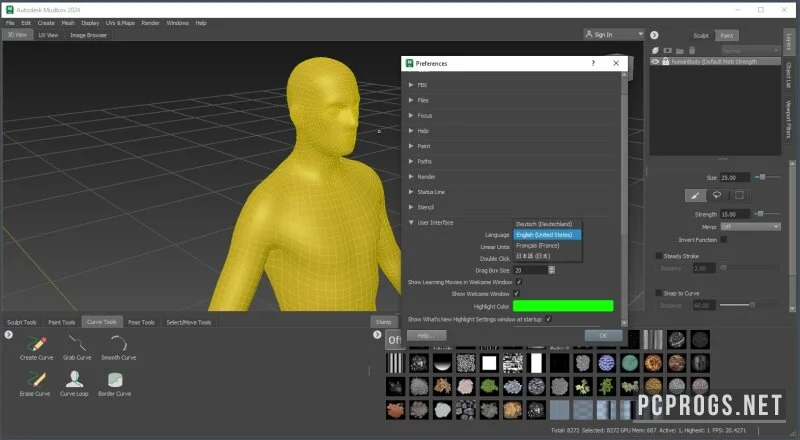
Task: Select the green leafy bush stamp
Action: coord(489,386)
